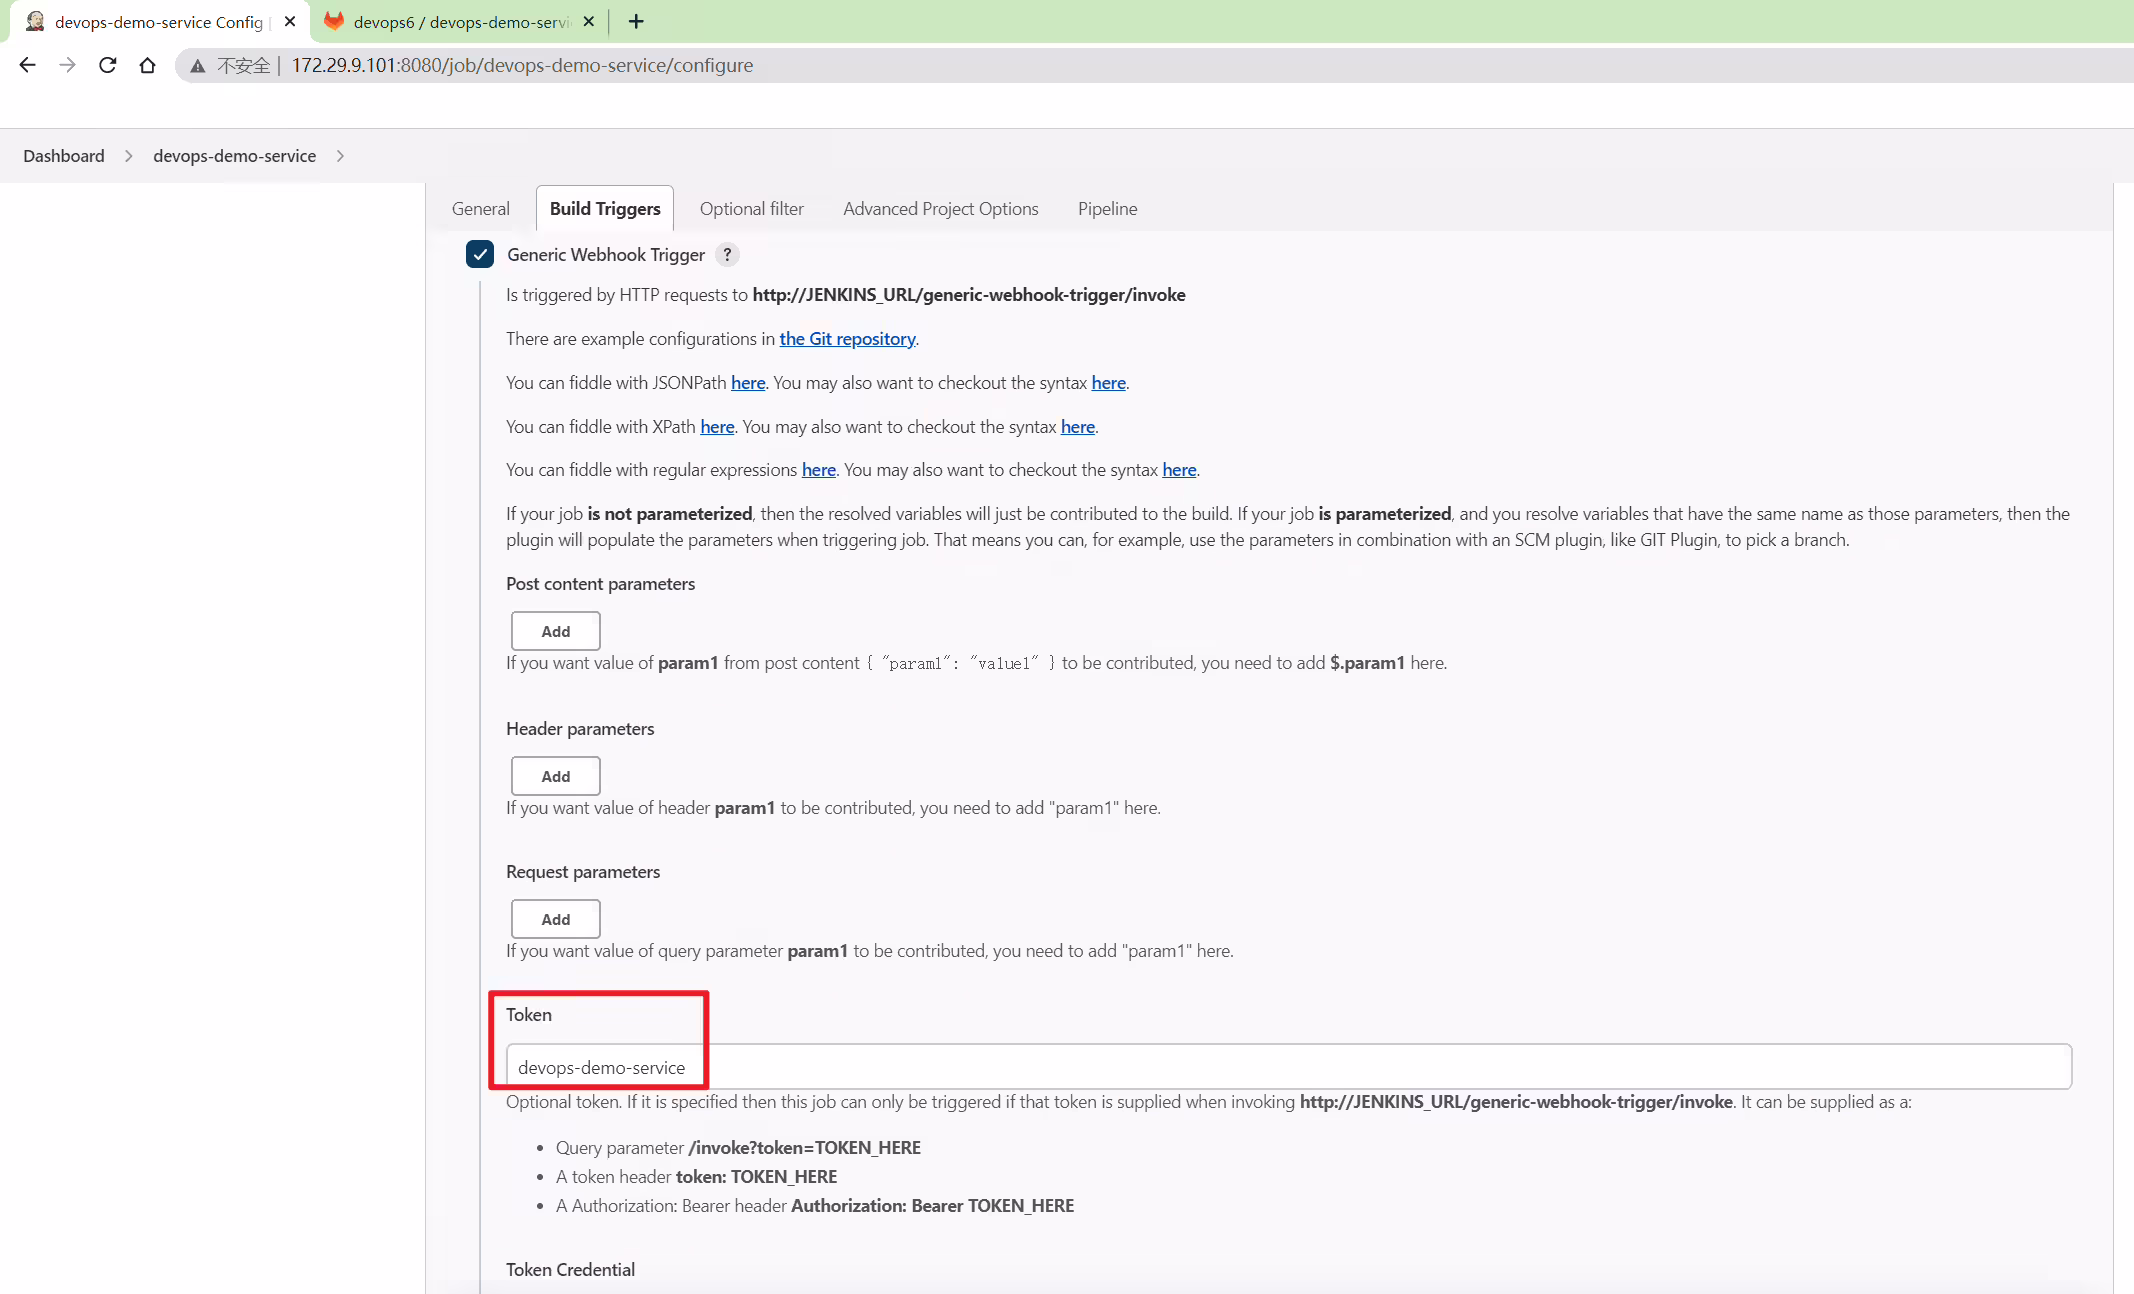Image resolution: width=2134 pixels, height=1294 pixels.
Task: Open help for Generic Webhook Trigger
Action: [x=727, y=254]
